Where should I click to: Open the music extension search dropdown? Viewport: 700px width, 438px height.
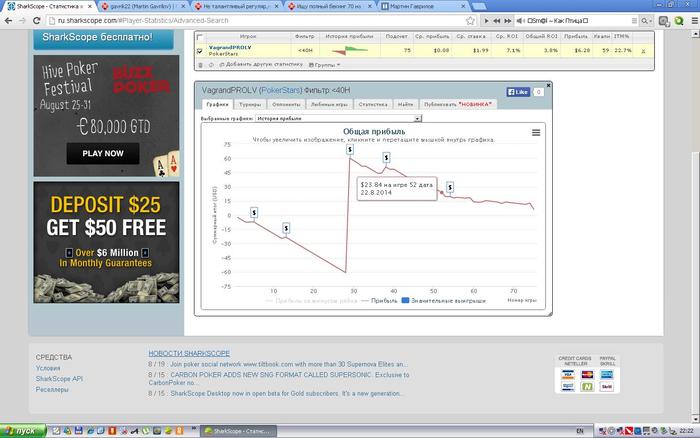click(x=646, y=21)
